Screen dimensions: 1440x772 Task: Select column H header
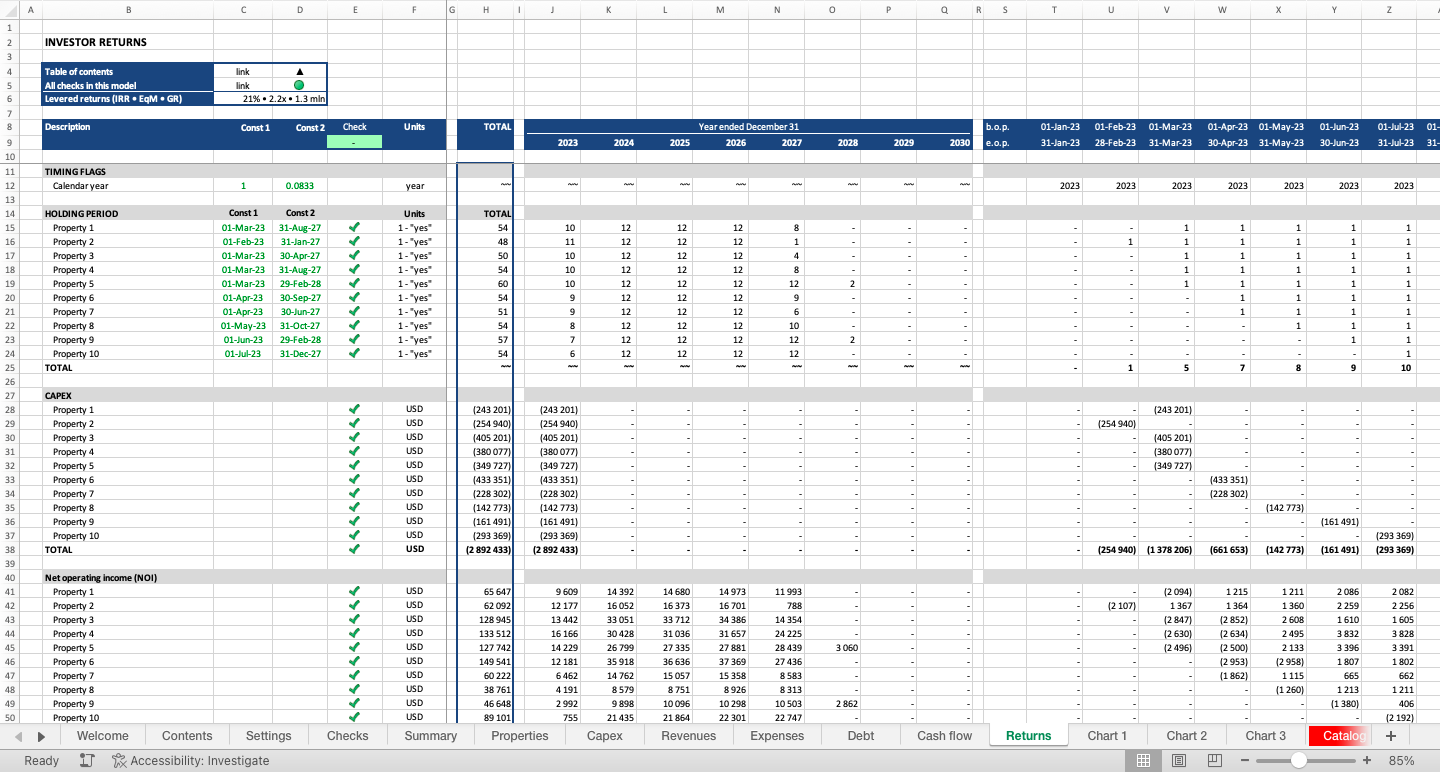486,10
